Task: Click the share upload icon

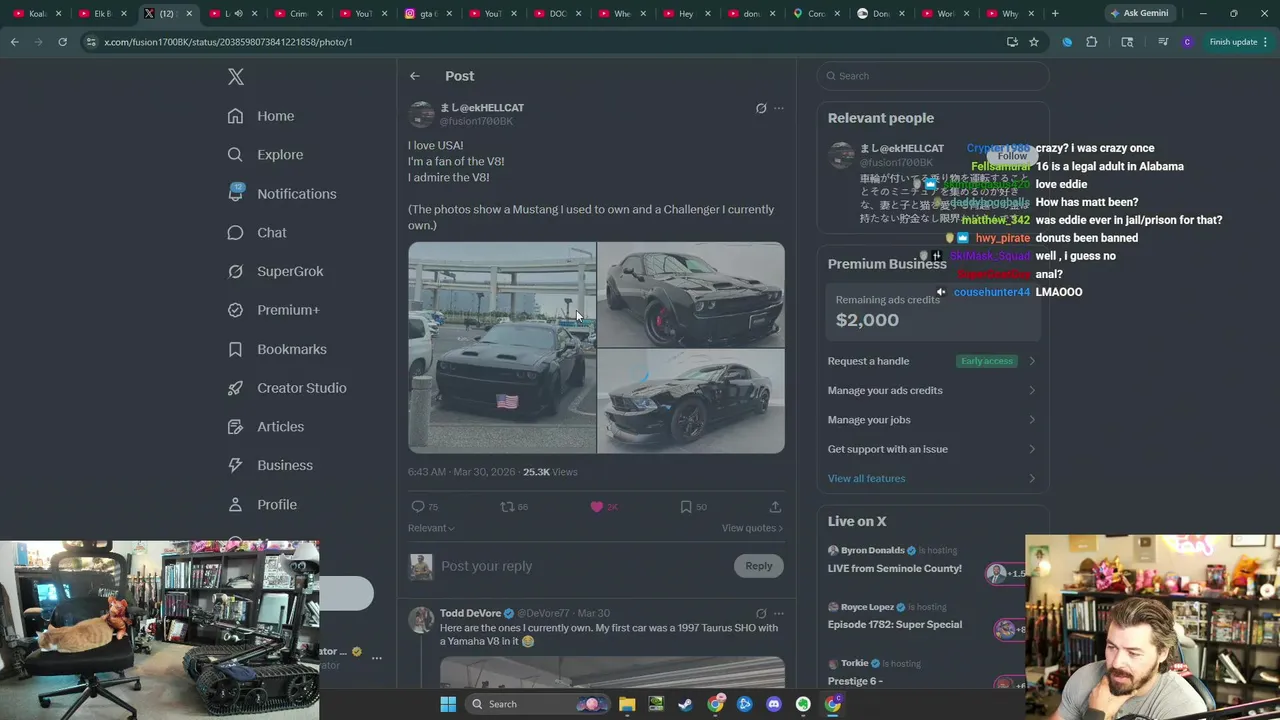Action: pos(775,507)
